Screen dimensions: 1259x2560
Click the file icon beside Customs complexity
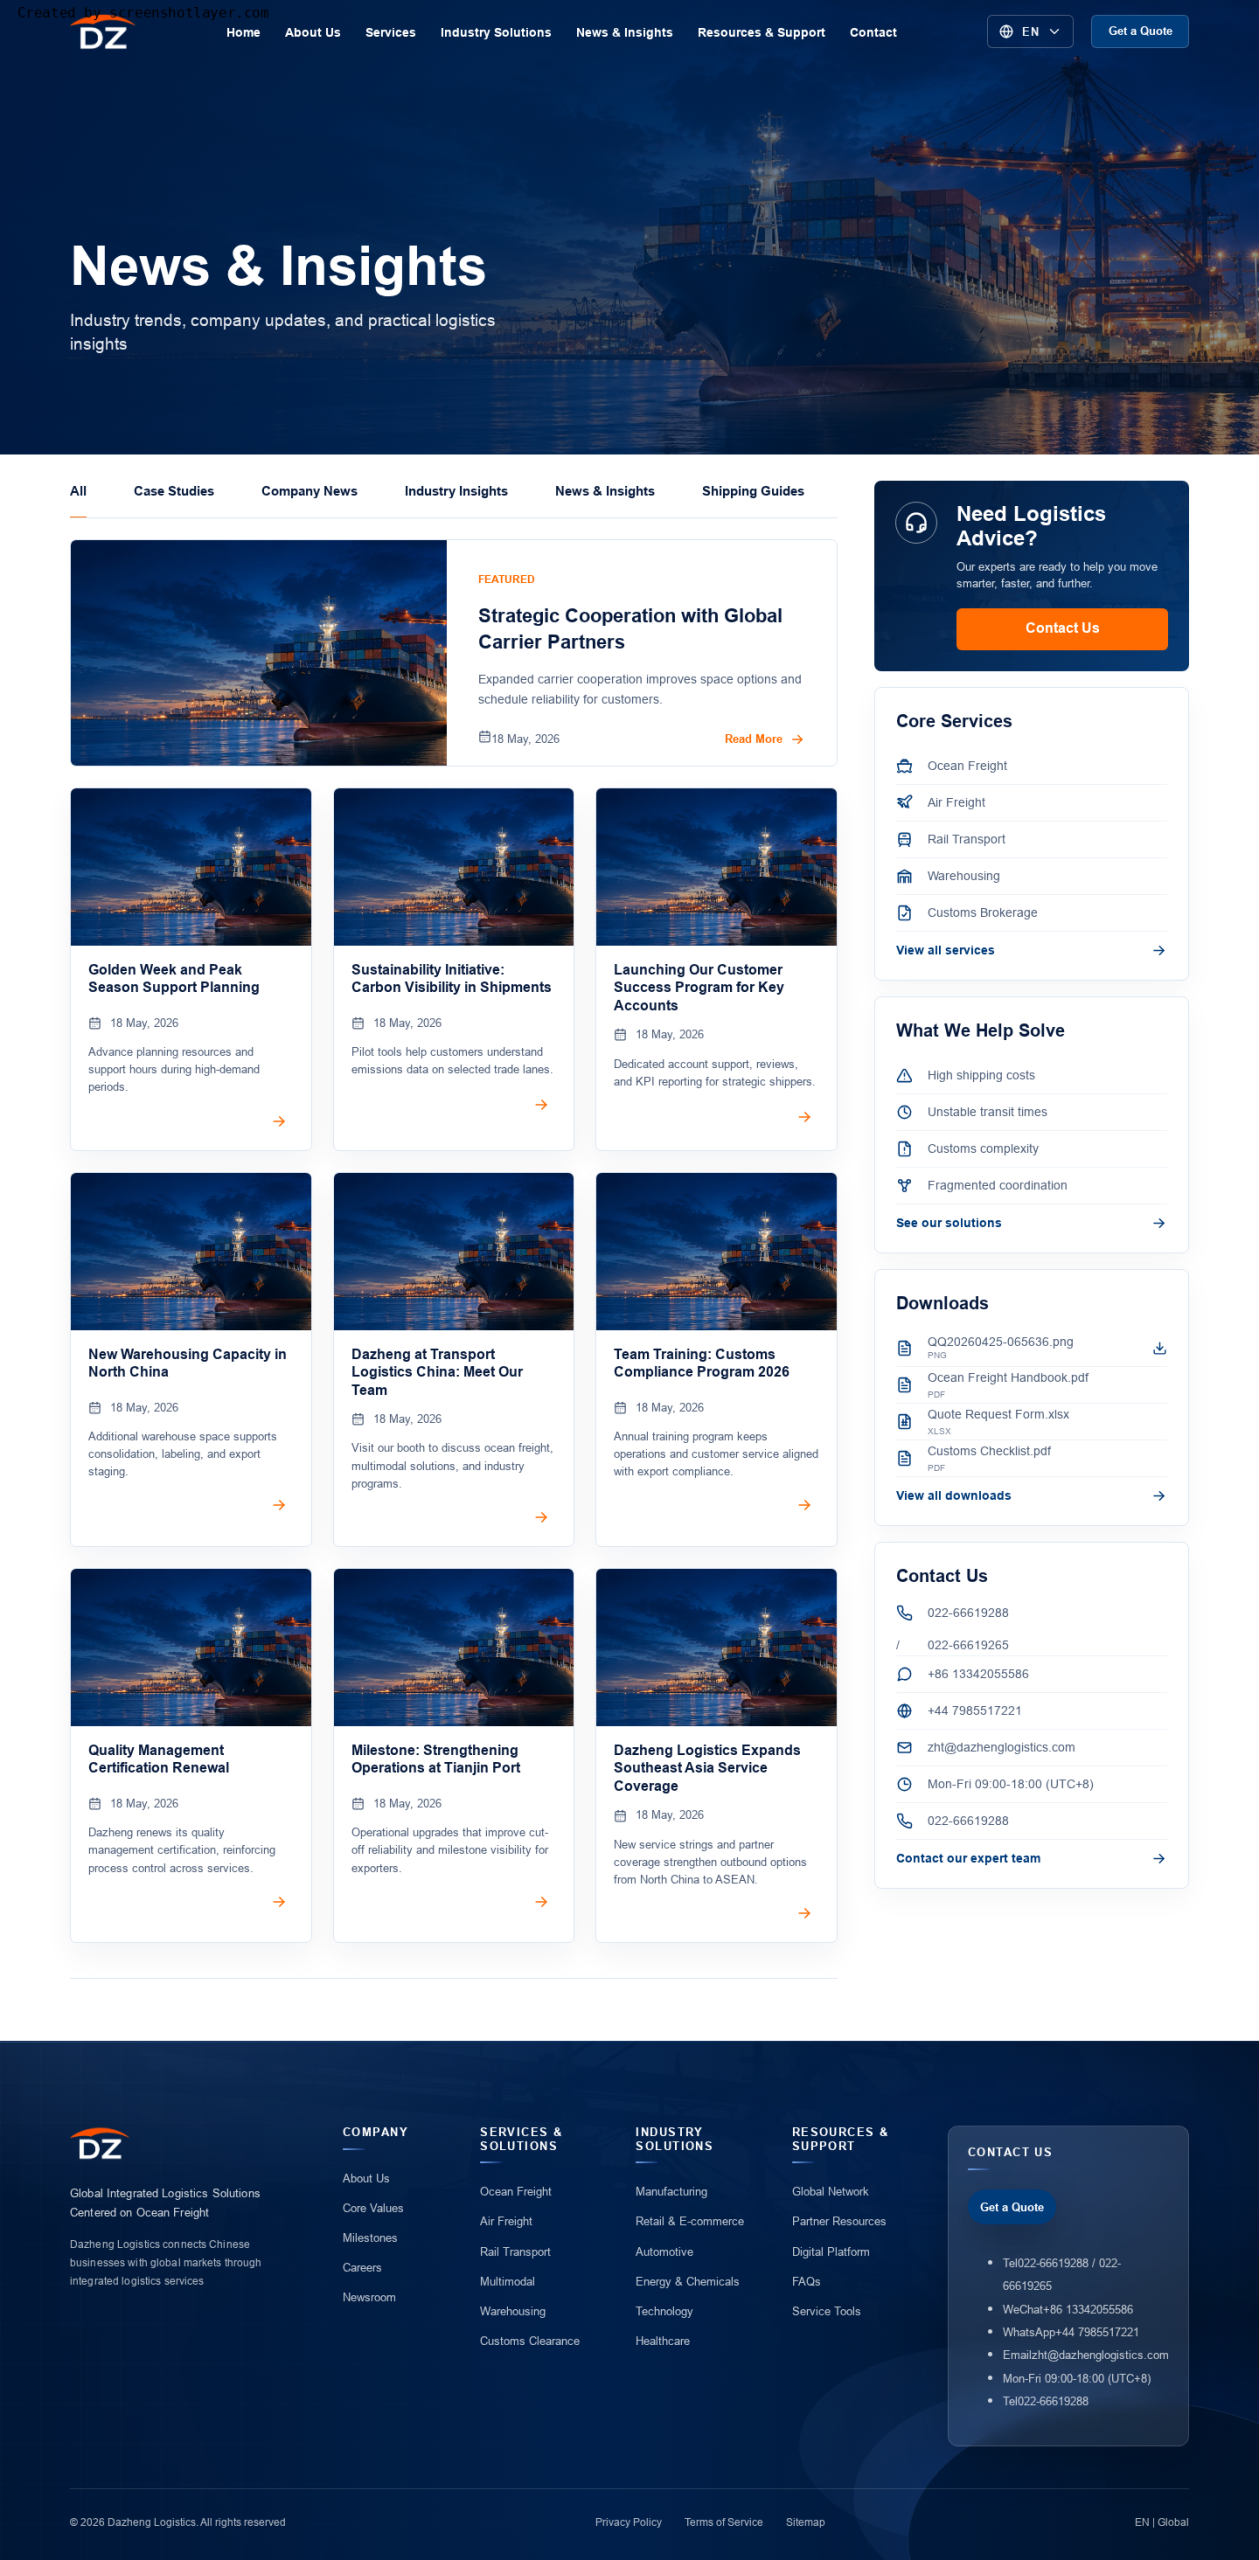point(904,1149)
